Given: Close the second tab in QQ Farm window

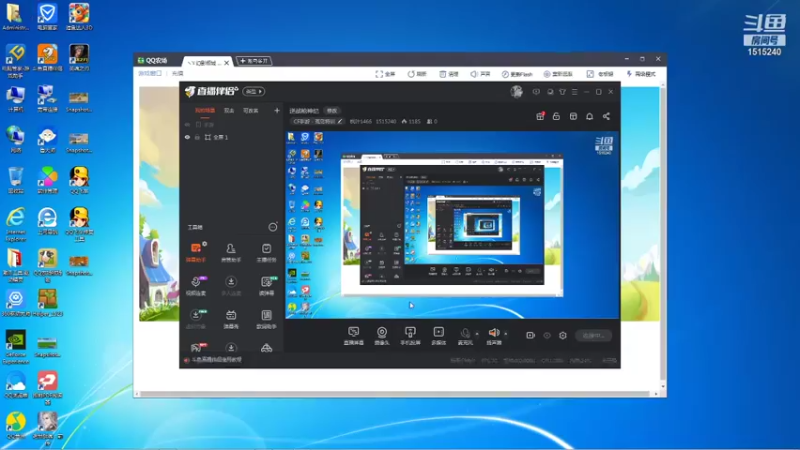Looking at the screenshot, I should (x=227, y=63).
